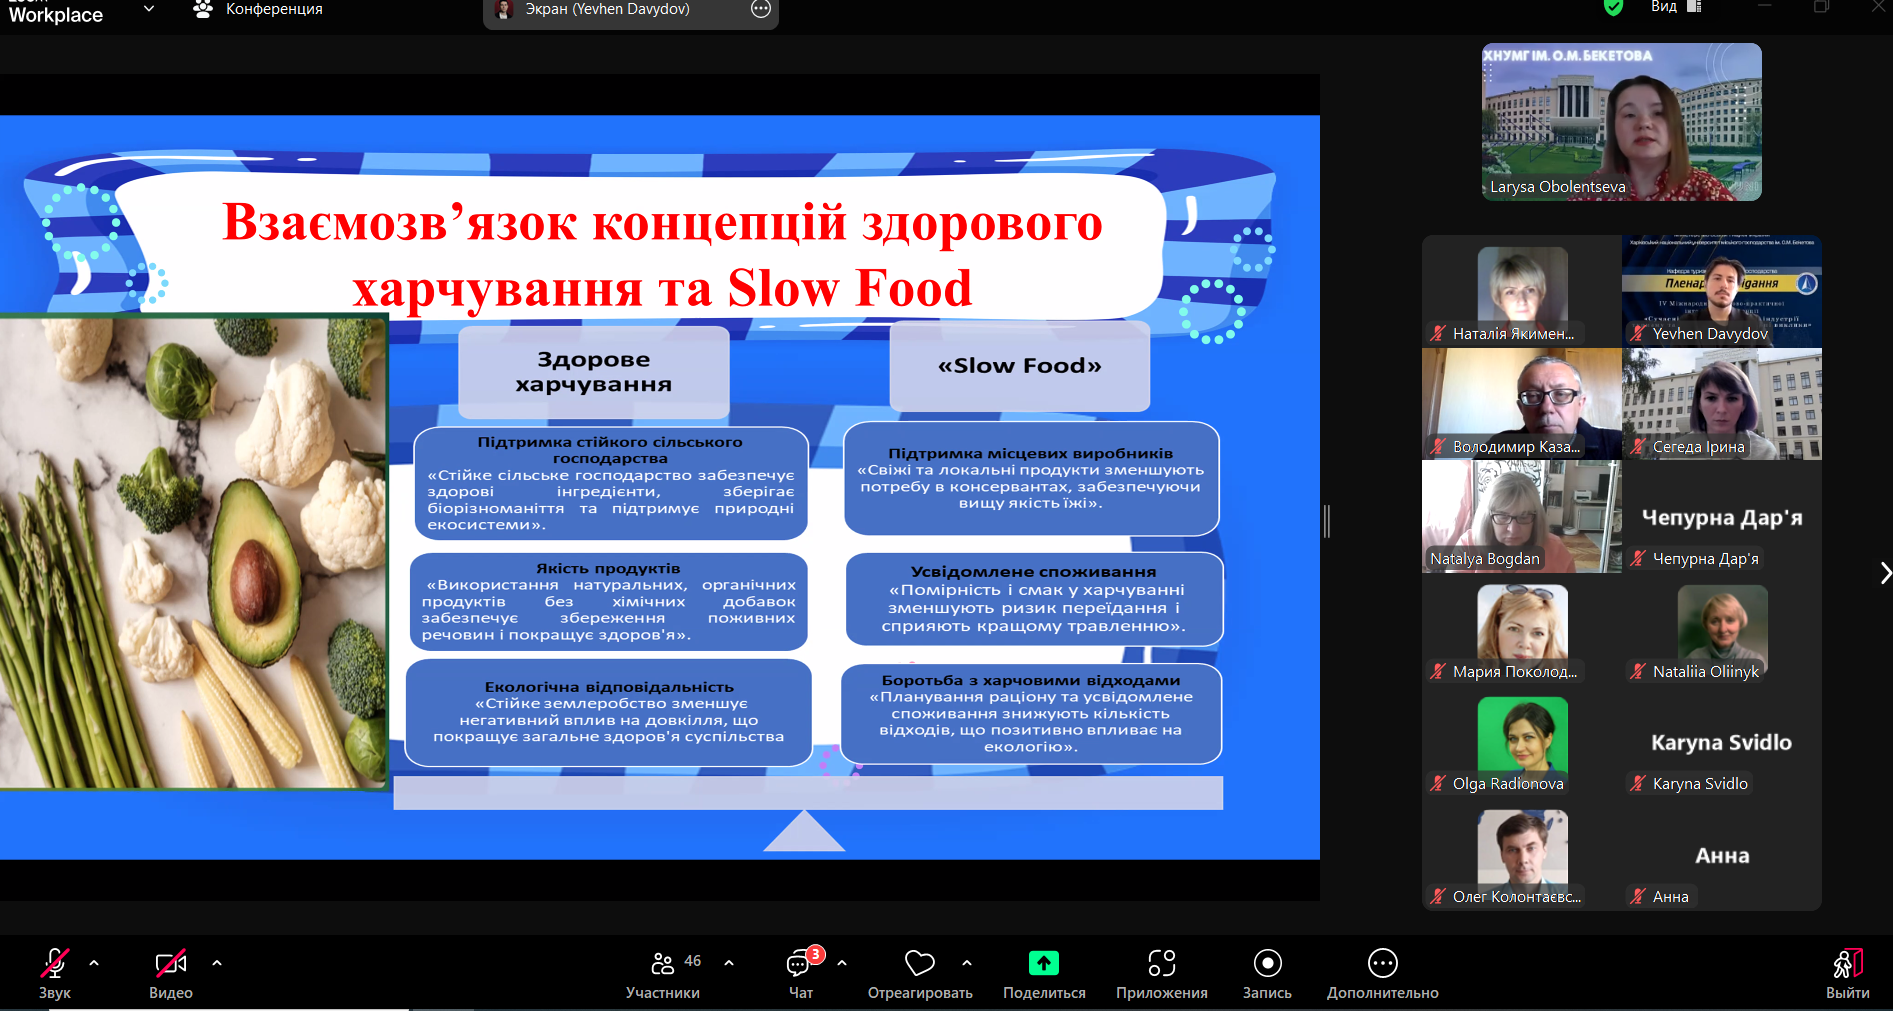The width and height of the screenshot is (1893, 1011).
Task: Click the participant count 46
Action: click(x=693, y=961)
